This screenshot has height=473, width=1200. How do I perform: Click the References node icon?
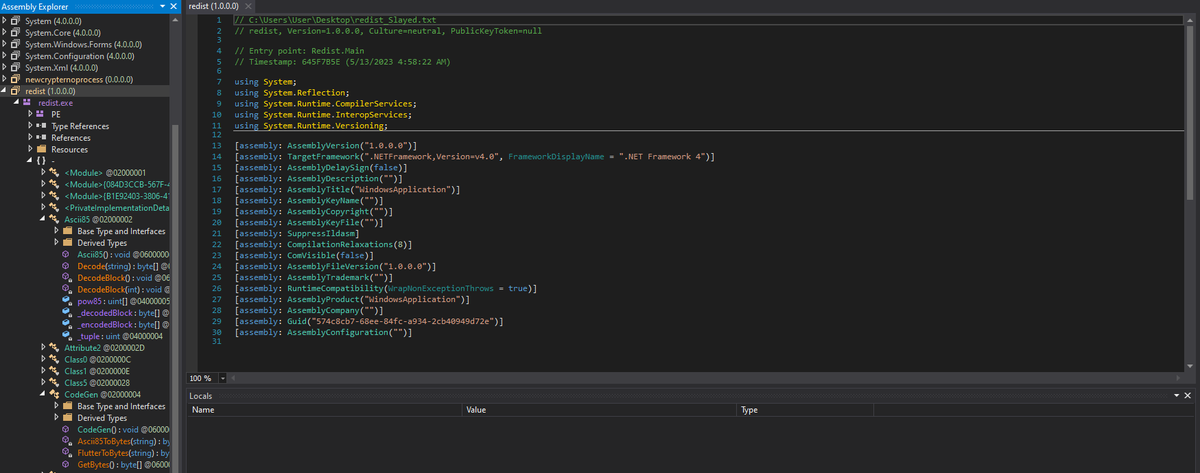coord(41,137)
